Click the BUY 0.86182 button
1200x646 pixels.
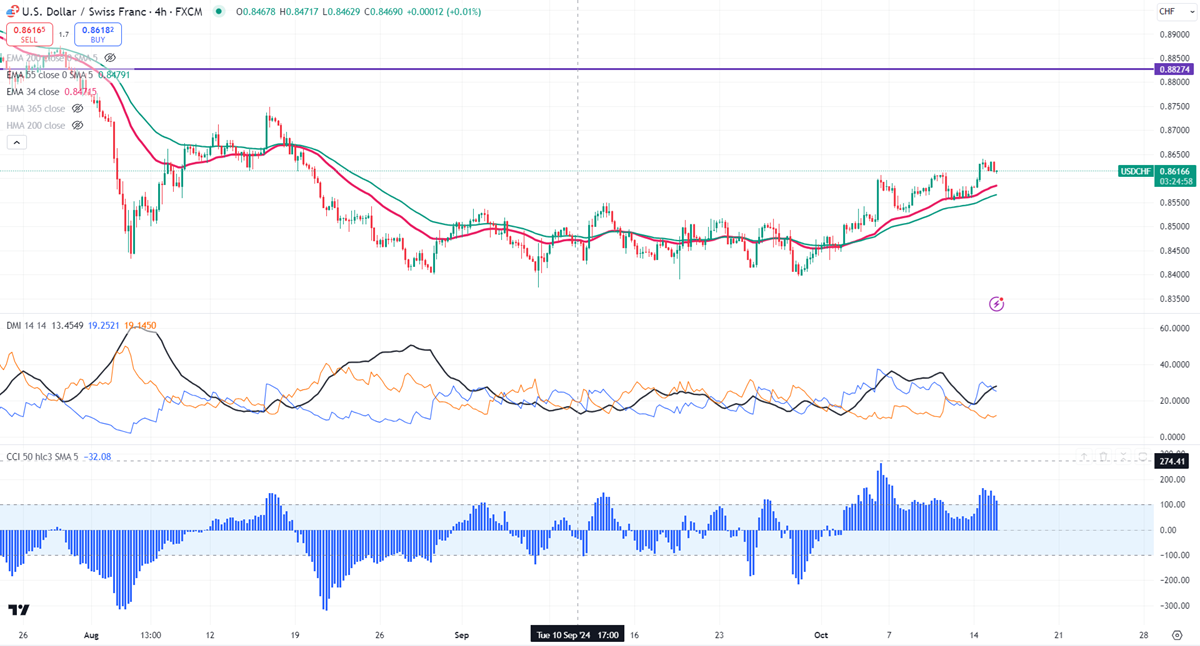(x=98, y=35)
